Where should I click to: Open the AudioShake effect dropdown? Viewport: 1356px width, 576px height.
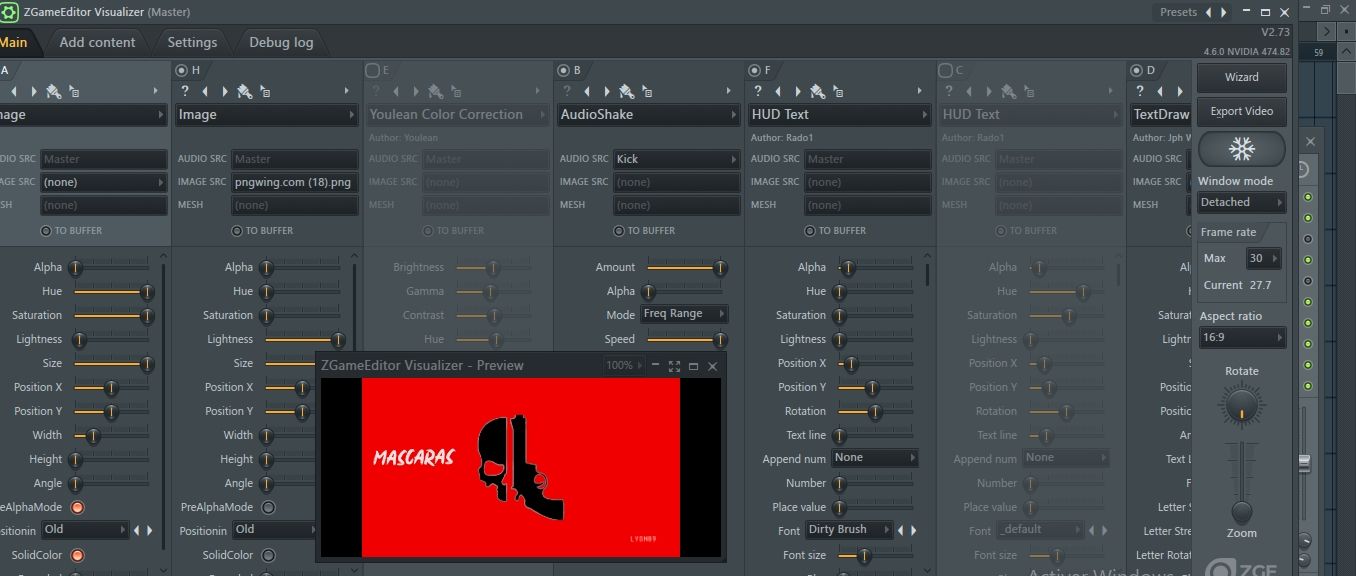pyautogui.click(x=649, y=115)
